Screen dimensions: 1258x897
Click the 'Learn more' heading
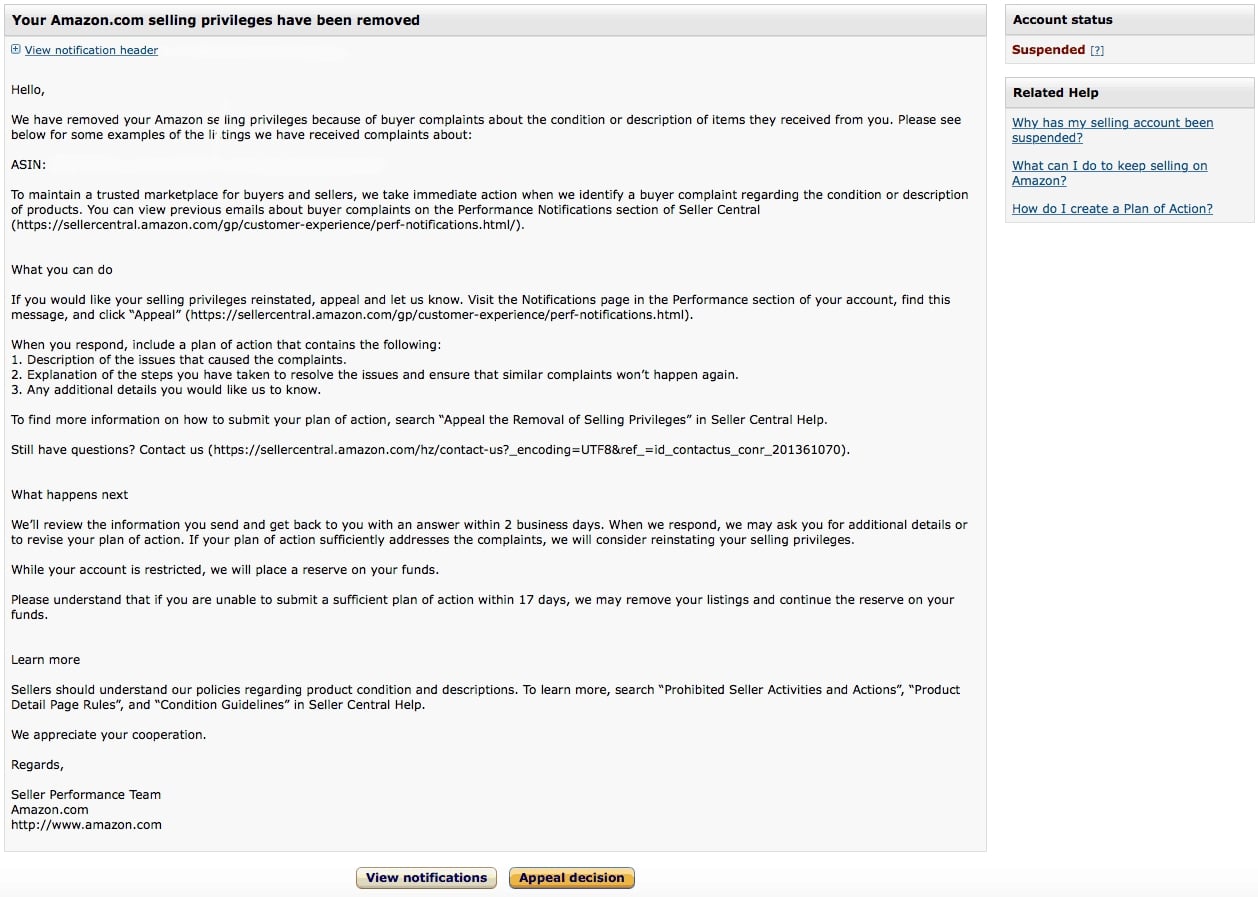click(45, 660)
